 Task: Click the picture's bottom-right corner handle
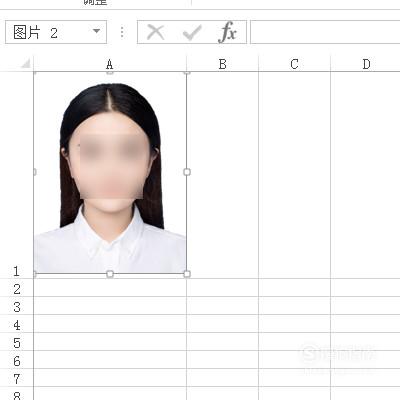pos(187,274)
